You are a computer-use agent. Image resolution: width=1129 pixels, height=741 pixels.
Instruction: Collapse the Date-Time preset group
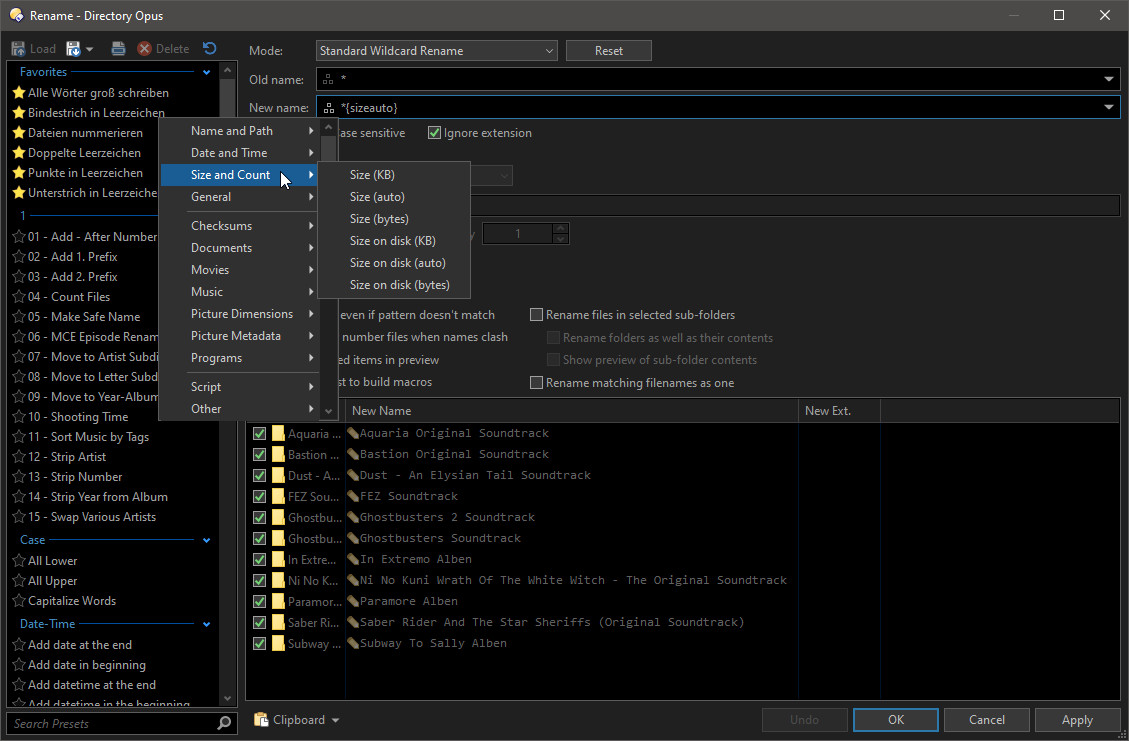(x=207, y=624)
